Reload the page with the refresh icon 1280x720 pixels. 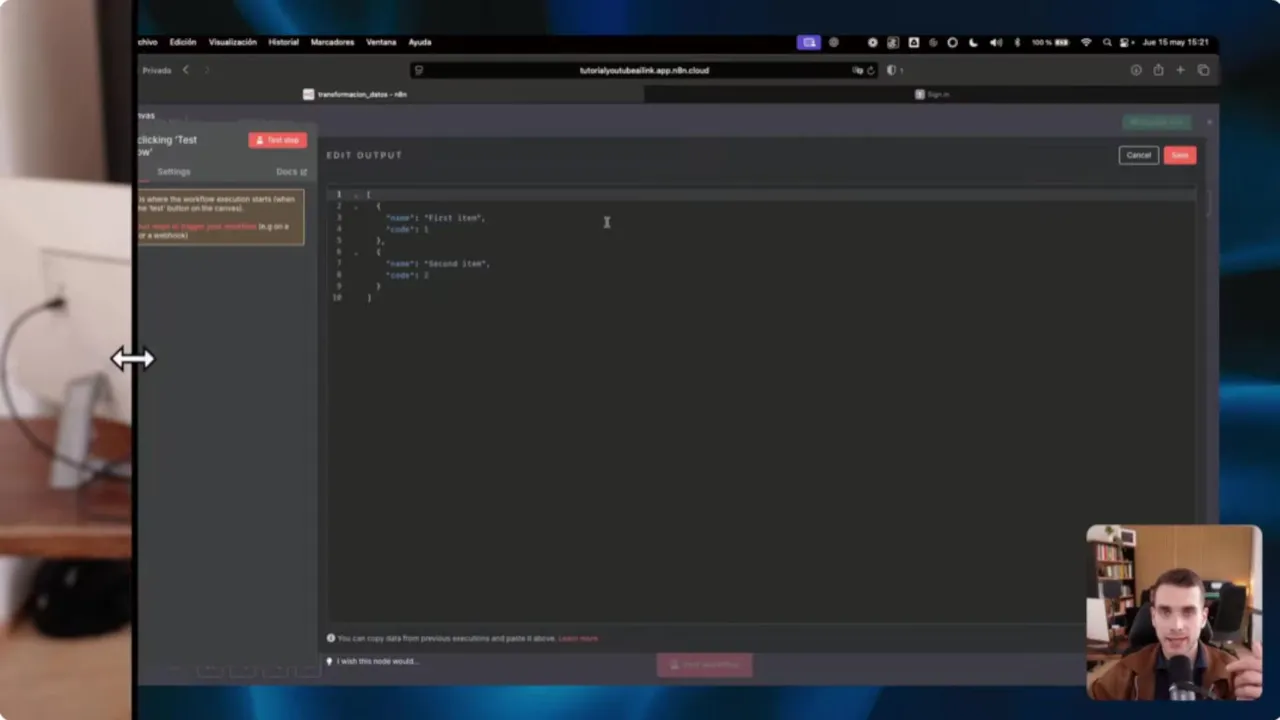point(871,70)
